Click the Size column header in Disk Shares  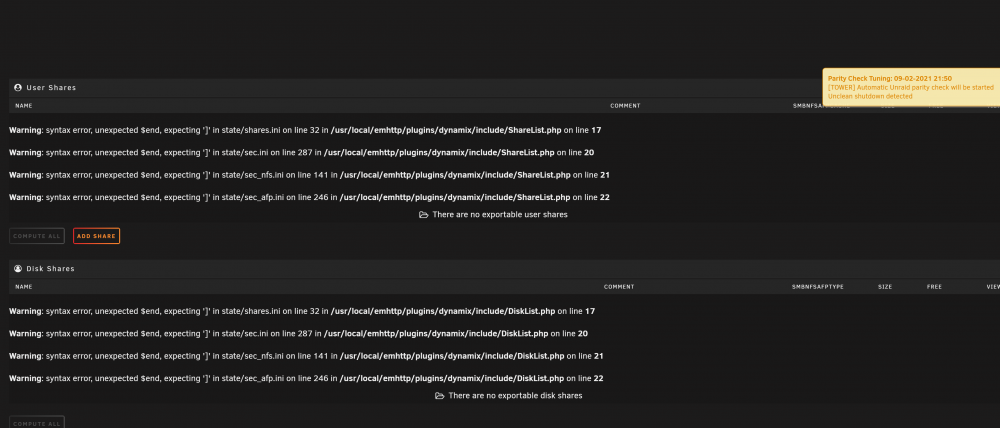[885, 287]
